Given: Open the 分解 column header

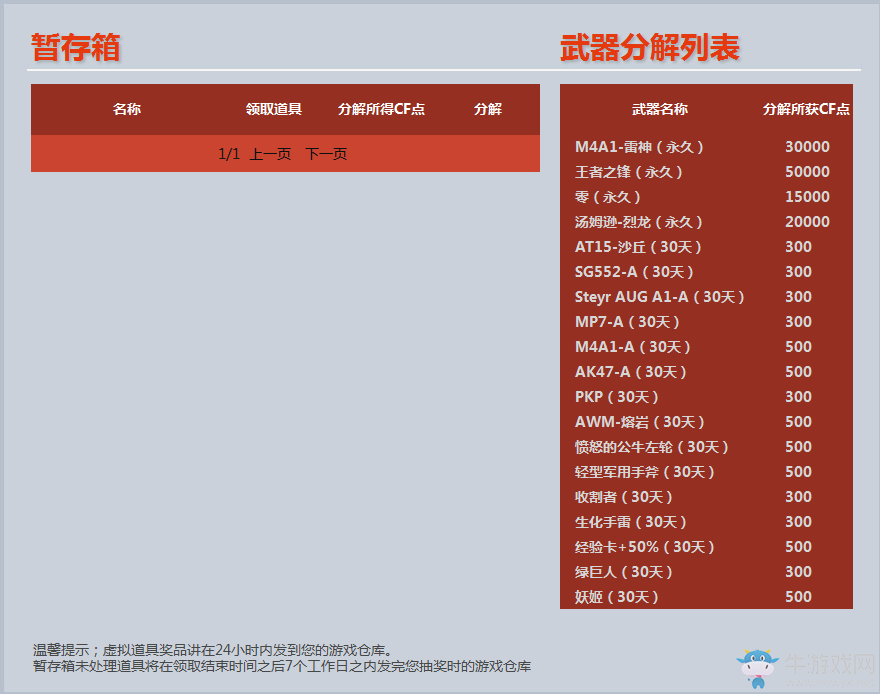Looking at the screenshot, I should pos(488,110).
